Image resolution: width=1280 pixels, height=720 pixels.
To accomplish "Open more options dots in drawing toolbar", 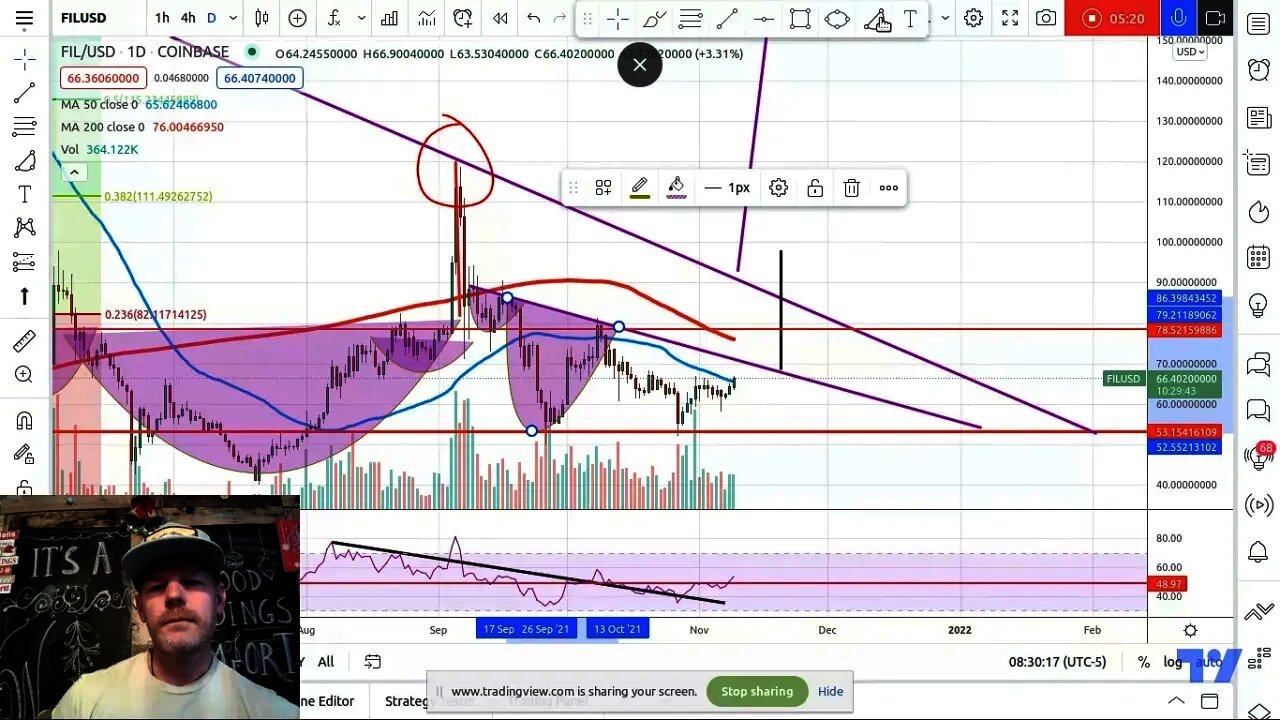I will 888,187.
